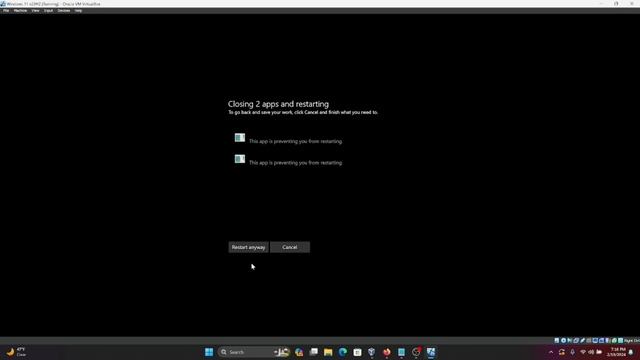640x360 pixels.
Task: Open the battery status tray icon
Action: click(599, 352)
